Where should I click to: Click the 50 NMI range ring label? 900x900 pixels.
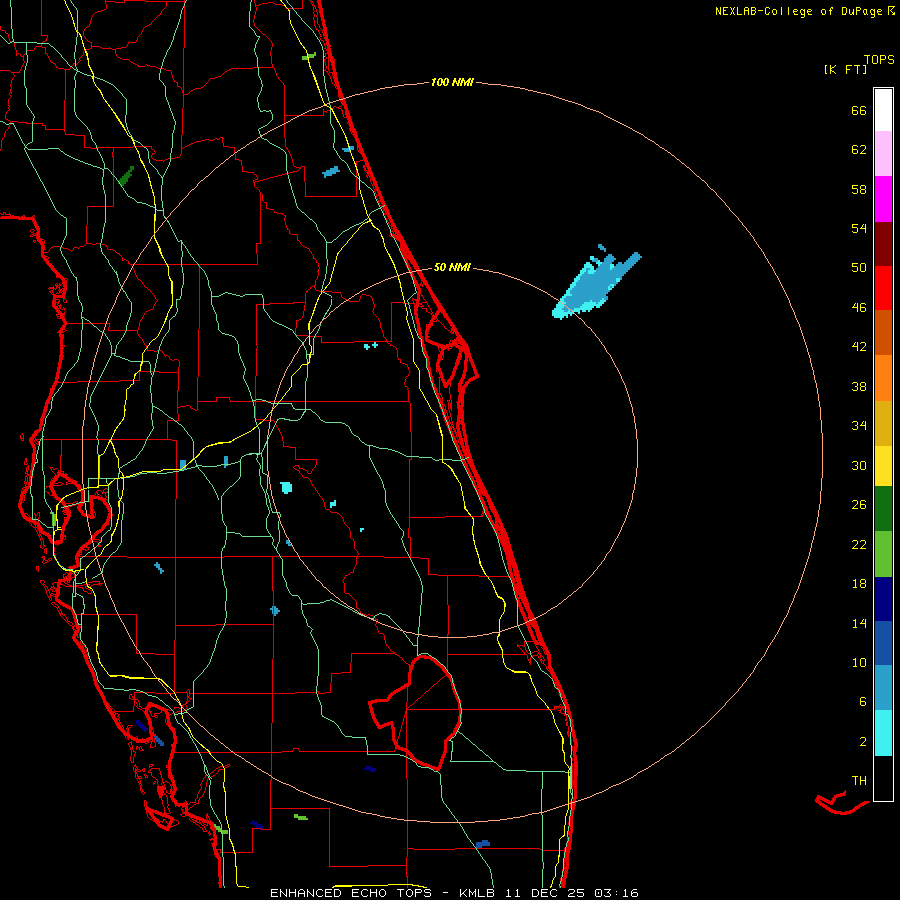click(452, 267)
